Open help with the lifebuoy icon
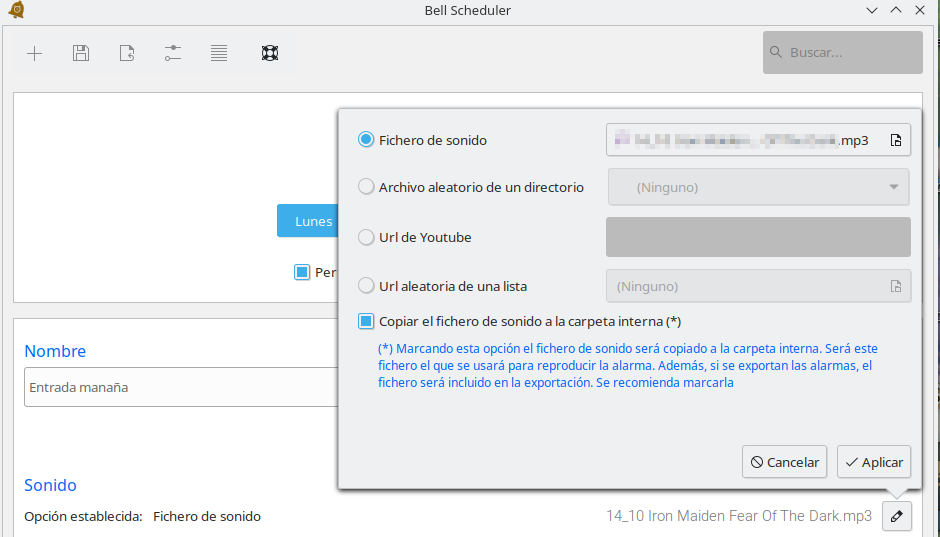 [x=269, y=54]
